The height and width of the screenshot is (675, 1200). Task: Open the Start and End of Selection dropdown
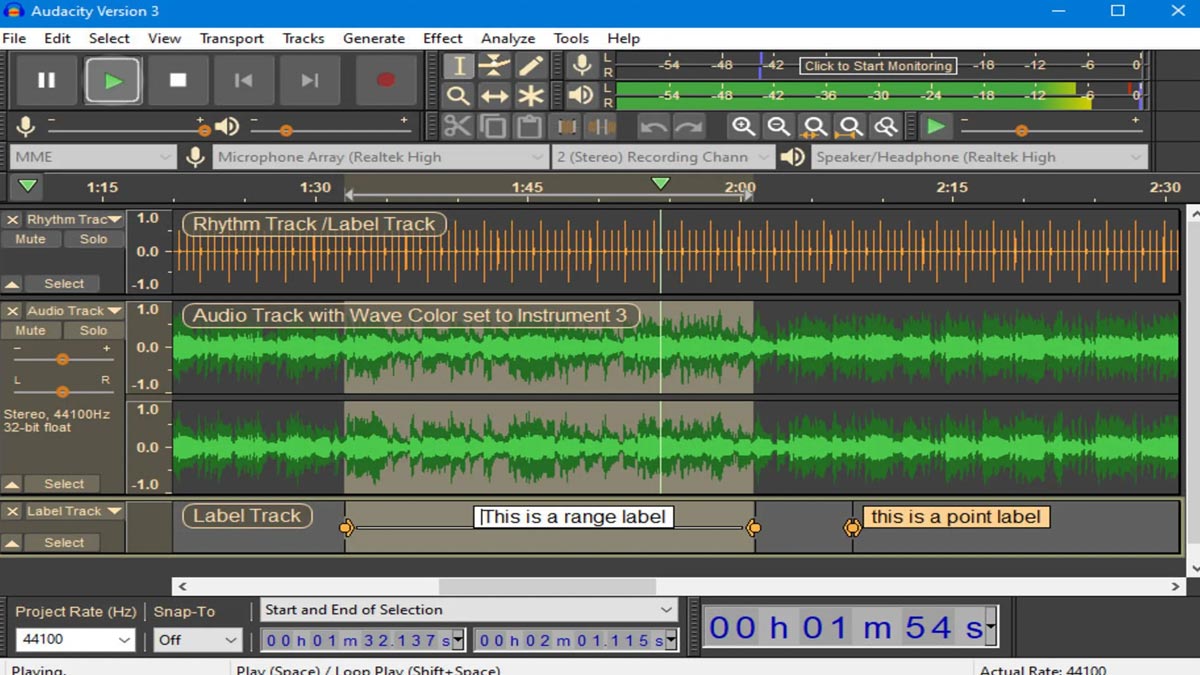coord(469,609)
